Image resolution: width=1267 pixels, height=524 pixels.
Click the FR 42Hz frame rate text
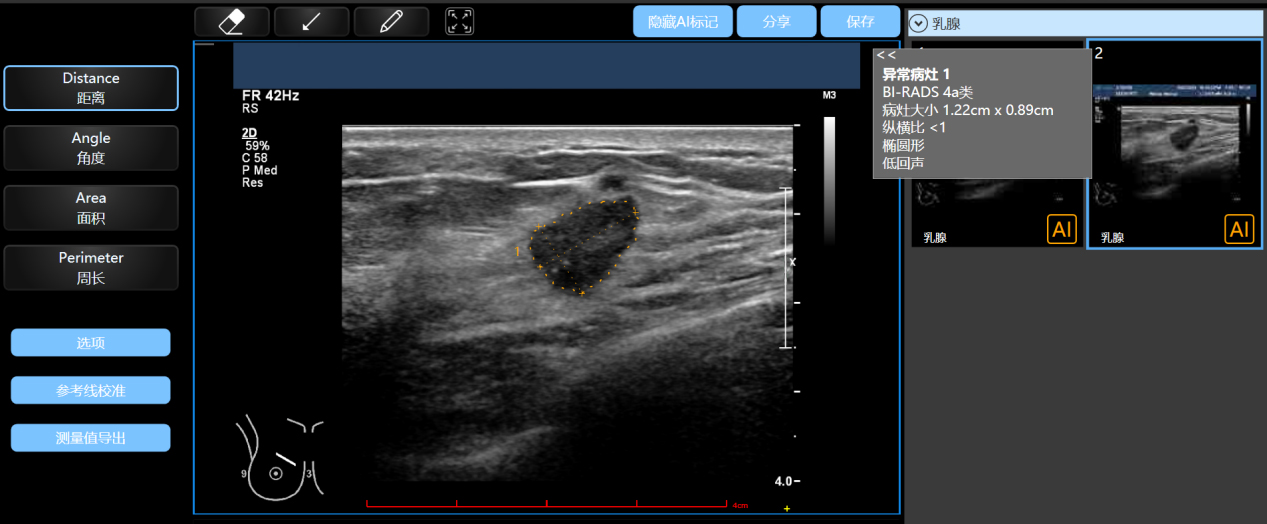(270, 96)
